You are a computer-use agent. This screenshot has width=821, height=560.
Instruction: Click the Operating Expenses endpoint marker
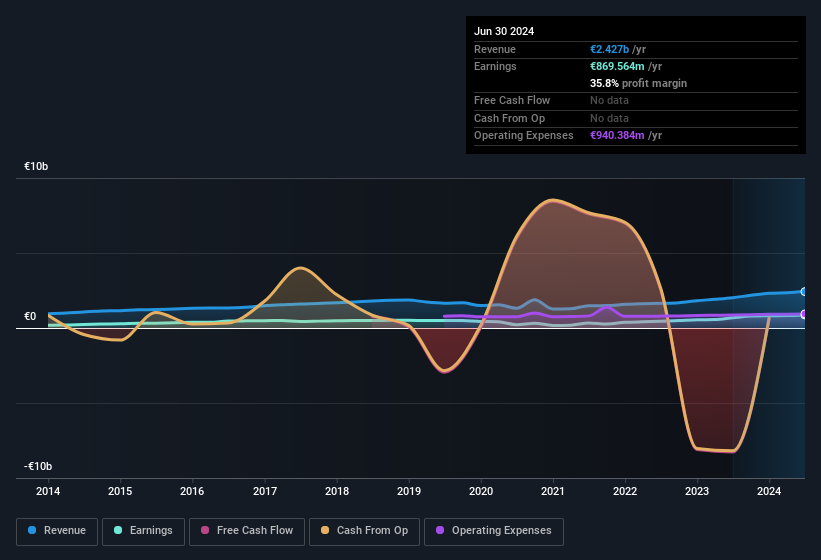click(x=804, y=314)
